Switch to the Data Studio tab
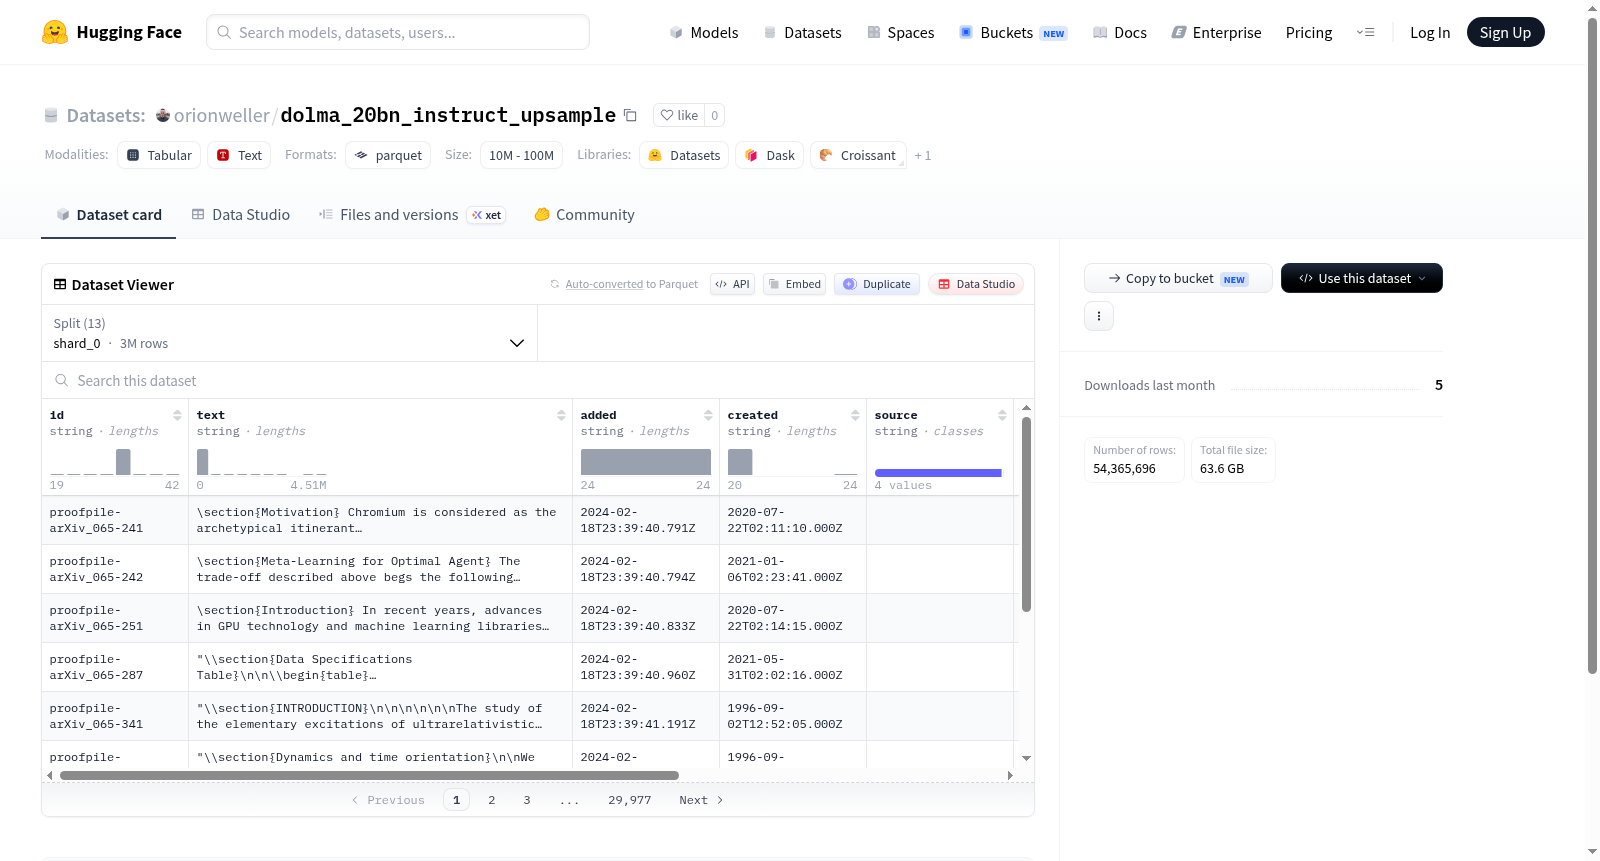The height and width of the screenshot is (861, 1600). point(241,215)
